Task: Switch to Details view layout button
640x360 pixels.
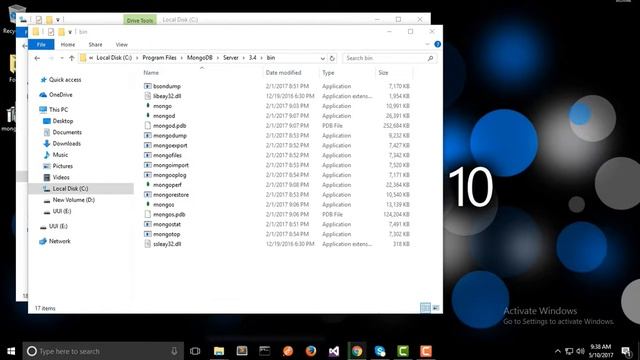Action: click(x=425, y=308)
